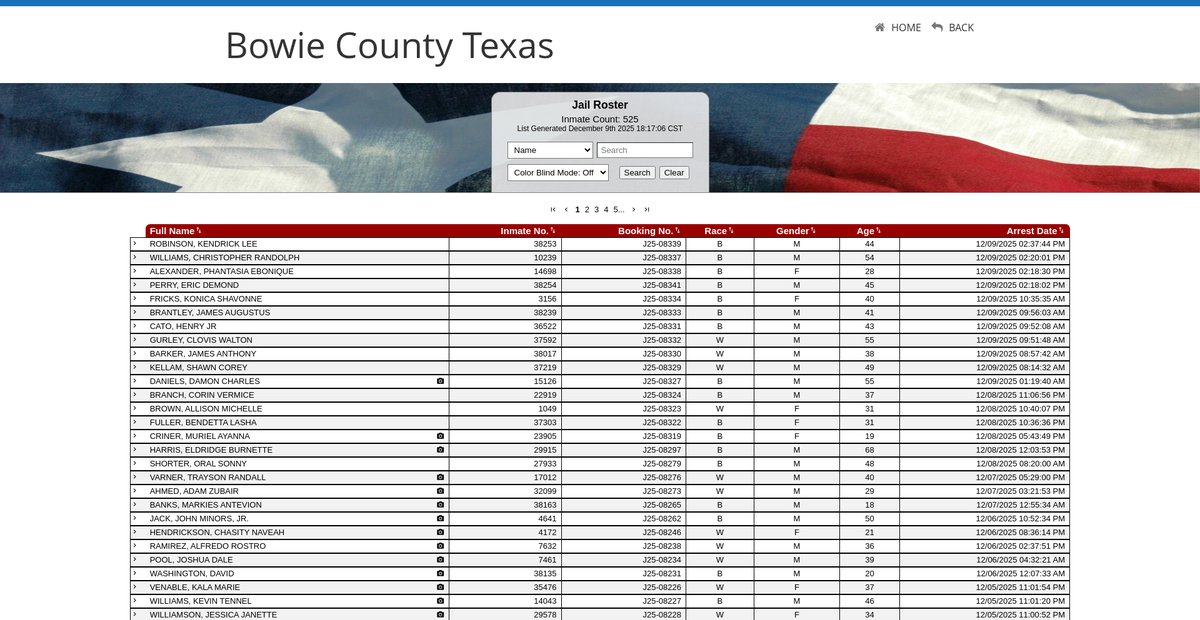The height and width of the screenshot is (620, 1200).
Task: Select current page 1 in pagination
Action: point(577,210)
